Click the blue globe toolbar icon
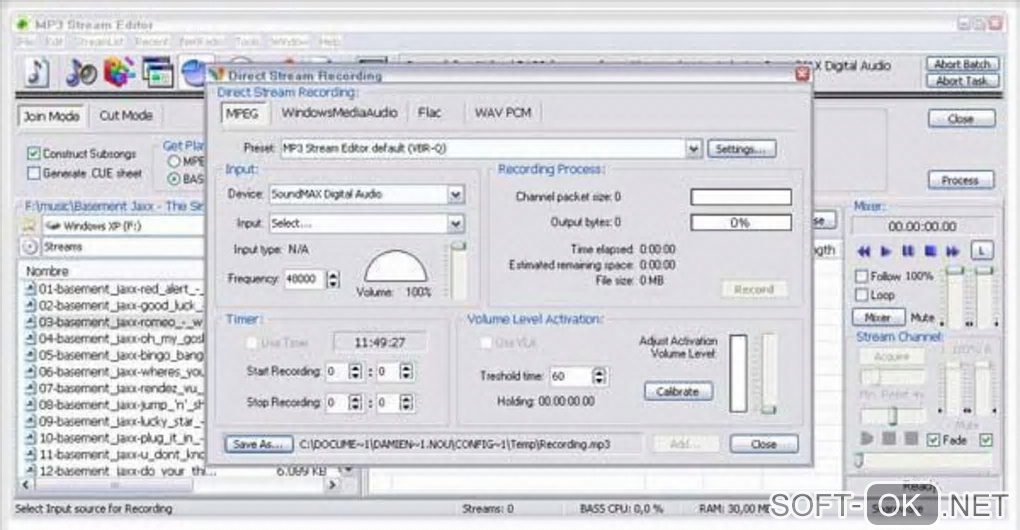The height and width of the screenshot is (530, 1020). pyautogui.click(x=193, y=73)
